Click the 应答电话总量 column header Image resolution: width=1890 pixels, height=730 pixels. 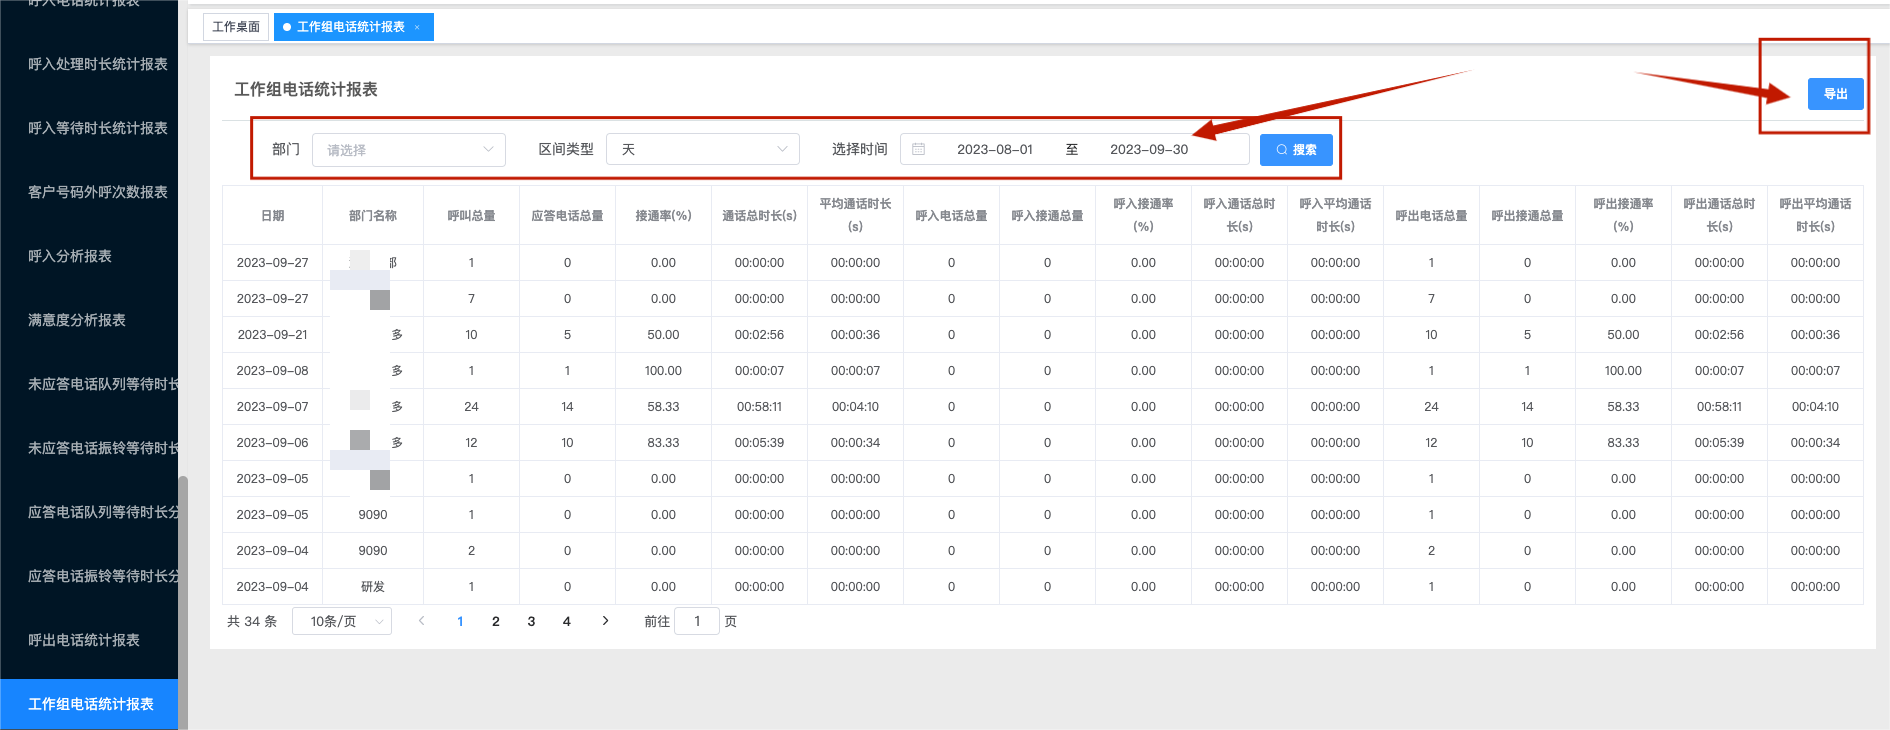(x=567, y=215)
